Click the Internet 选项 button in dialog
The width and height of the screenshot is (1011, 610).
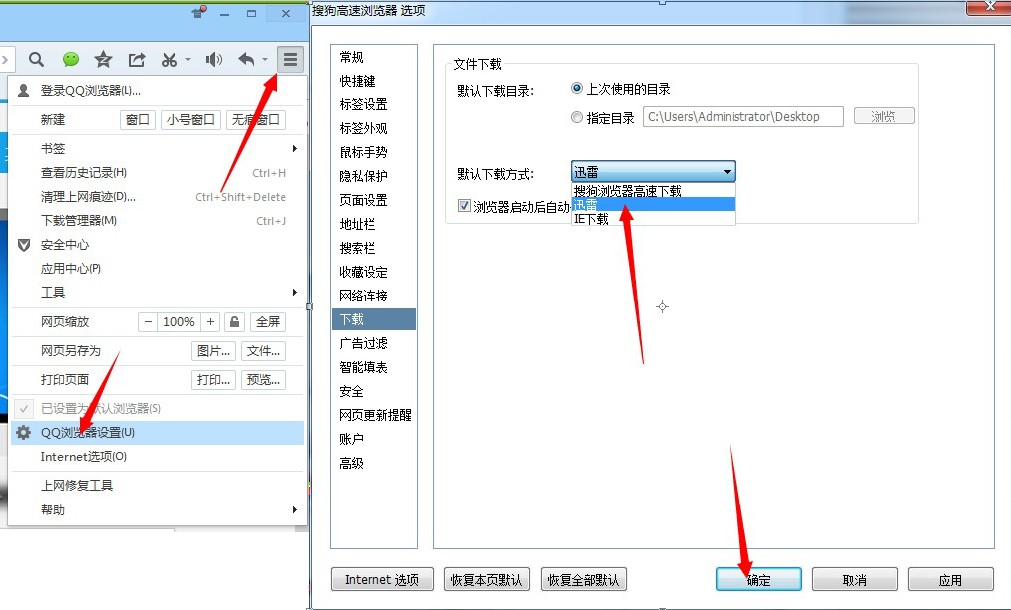click(x=382, y=580)
